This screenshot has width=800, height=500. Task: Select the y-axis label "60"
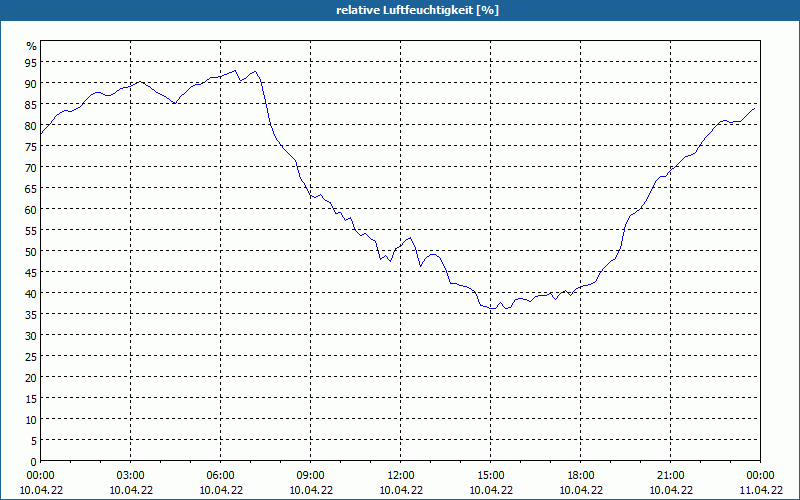tap(32, 209)
